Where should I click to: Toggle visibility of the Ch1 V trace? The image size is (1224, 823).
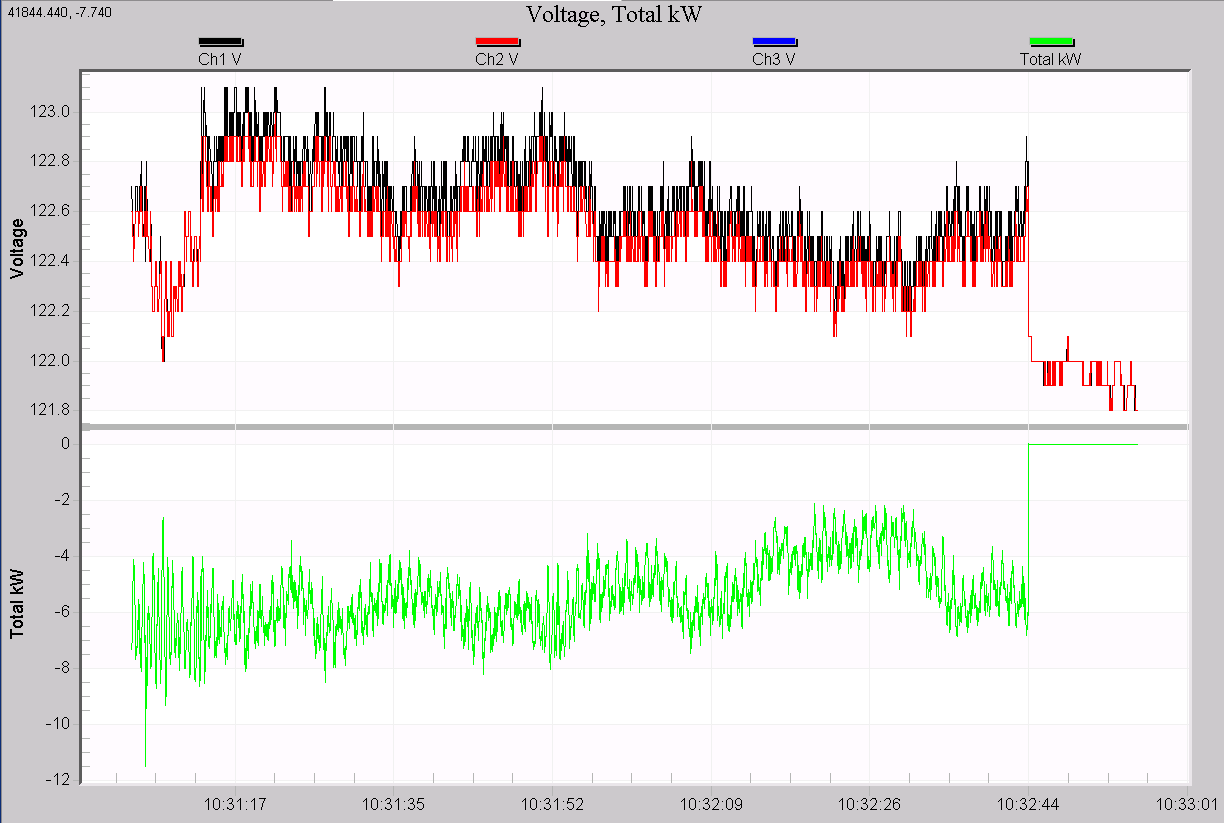point(222,41)
